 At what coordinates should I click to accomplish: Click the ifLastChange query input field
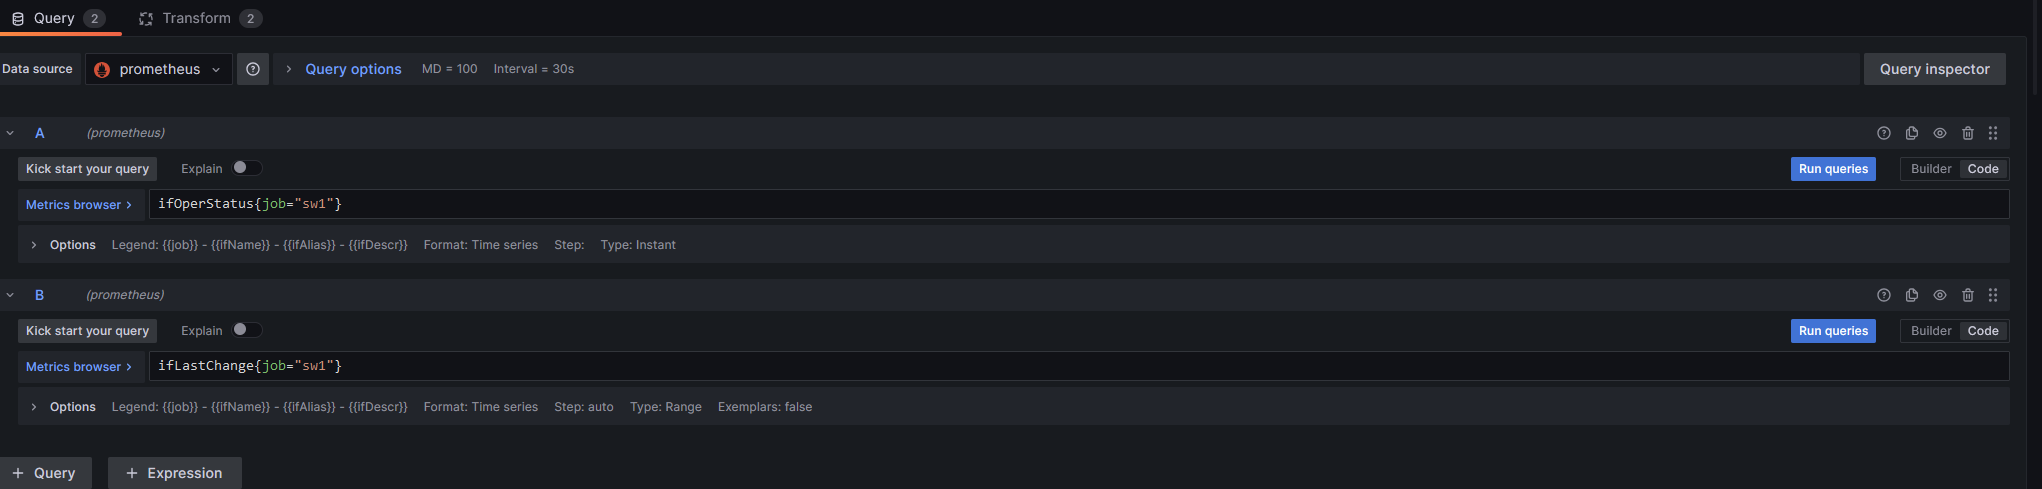(x=1079, y=366)
